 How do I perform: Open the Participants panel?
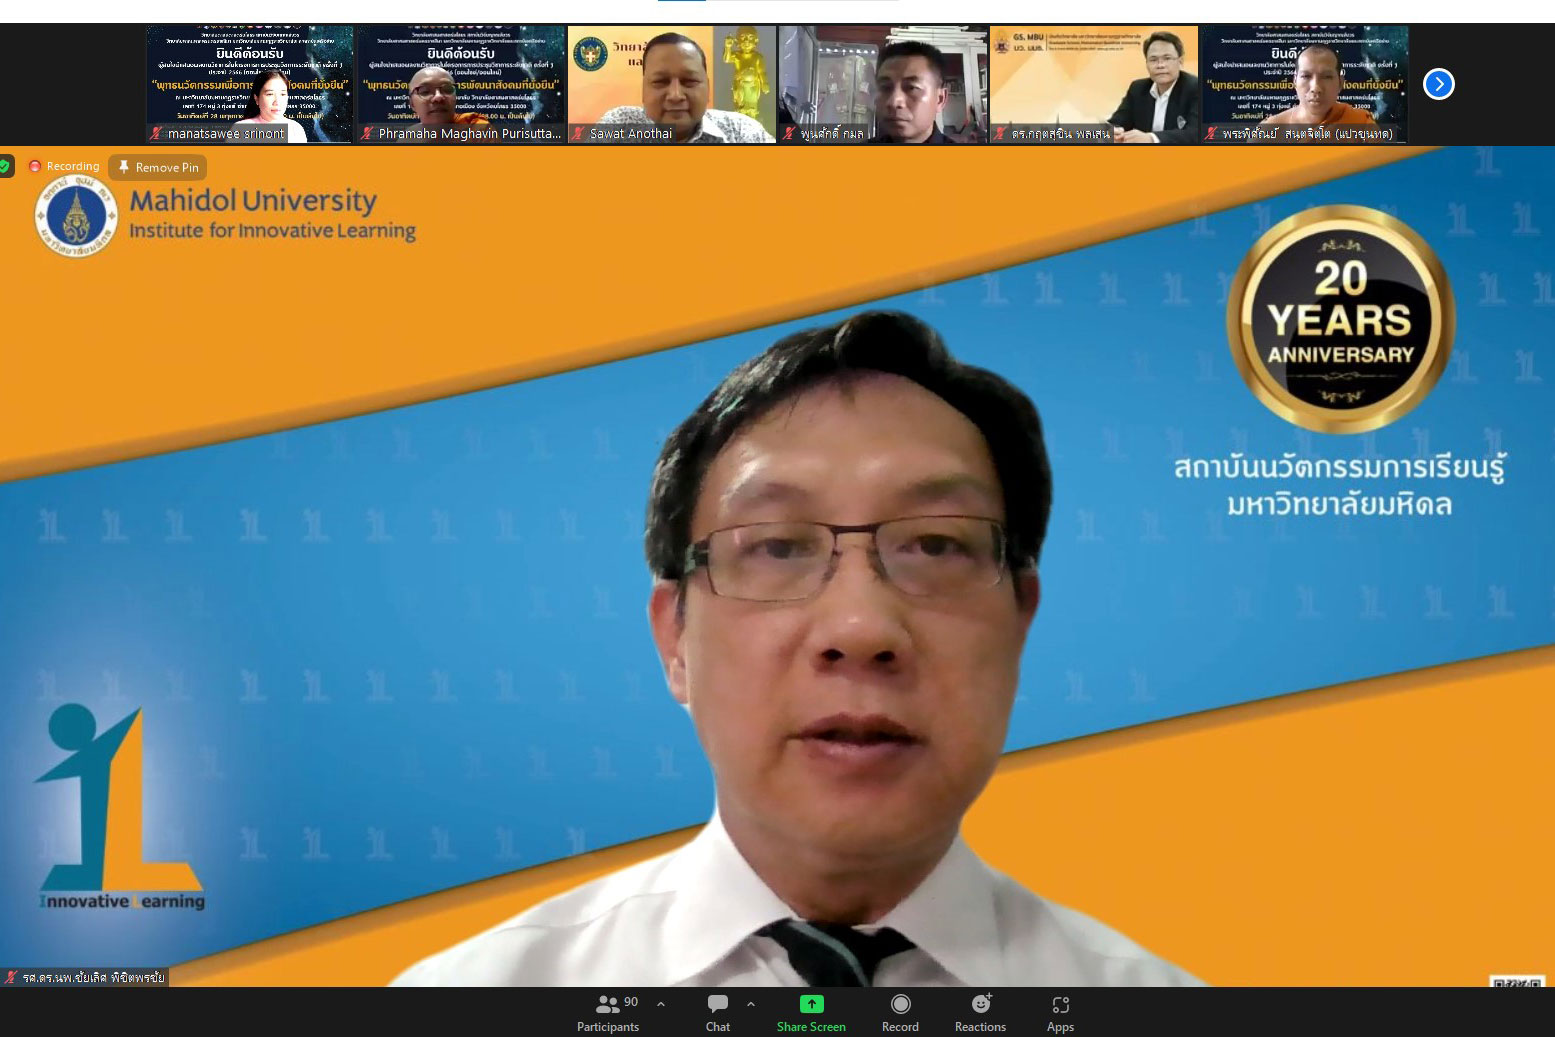607,1012
